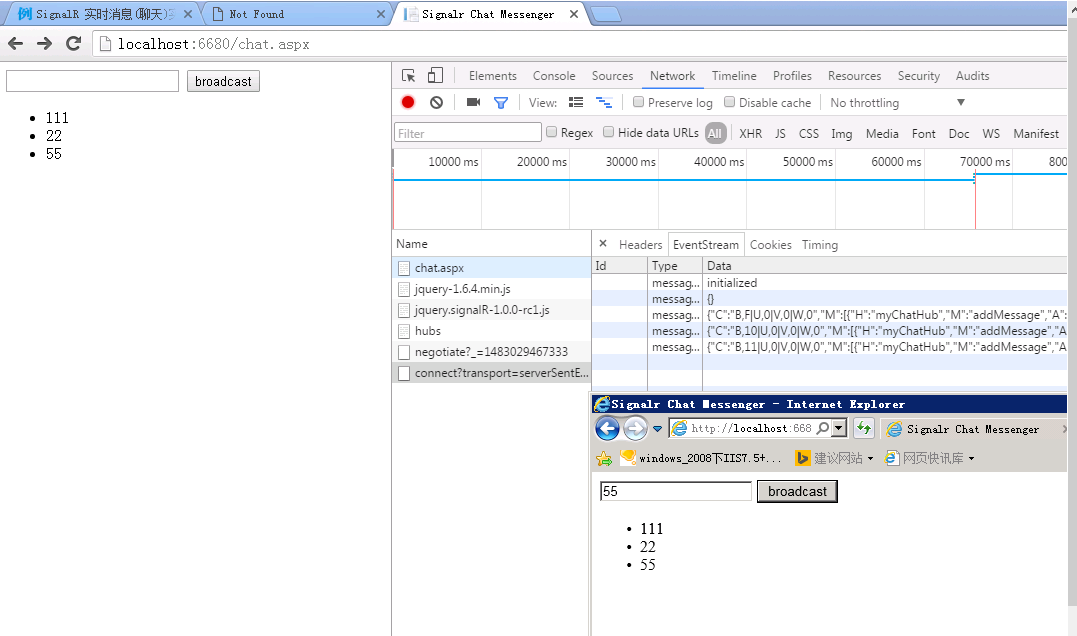Open the Sources panel tab

click(x=612, y=76)
